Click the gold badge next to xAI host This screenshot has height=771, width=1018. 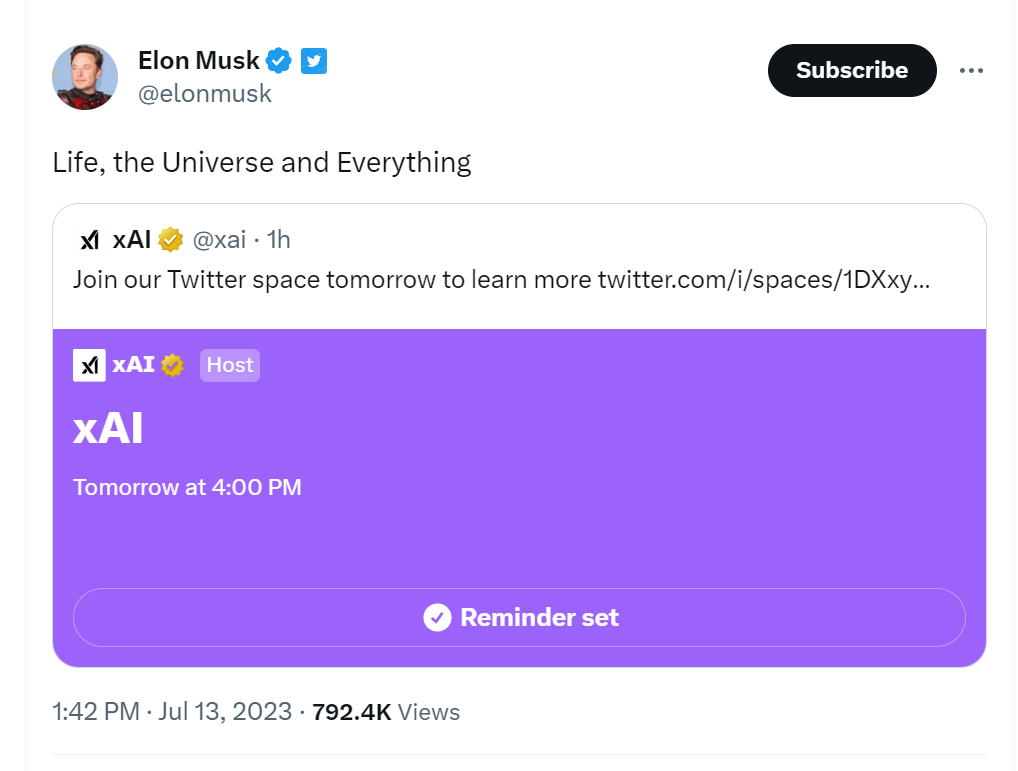[x=172, y=365]
